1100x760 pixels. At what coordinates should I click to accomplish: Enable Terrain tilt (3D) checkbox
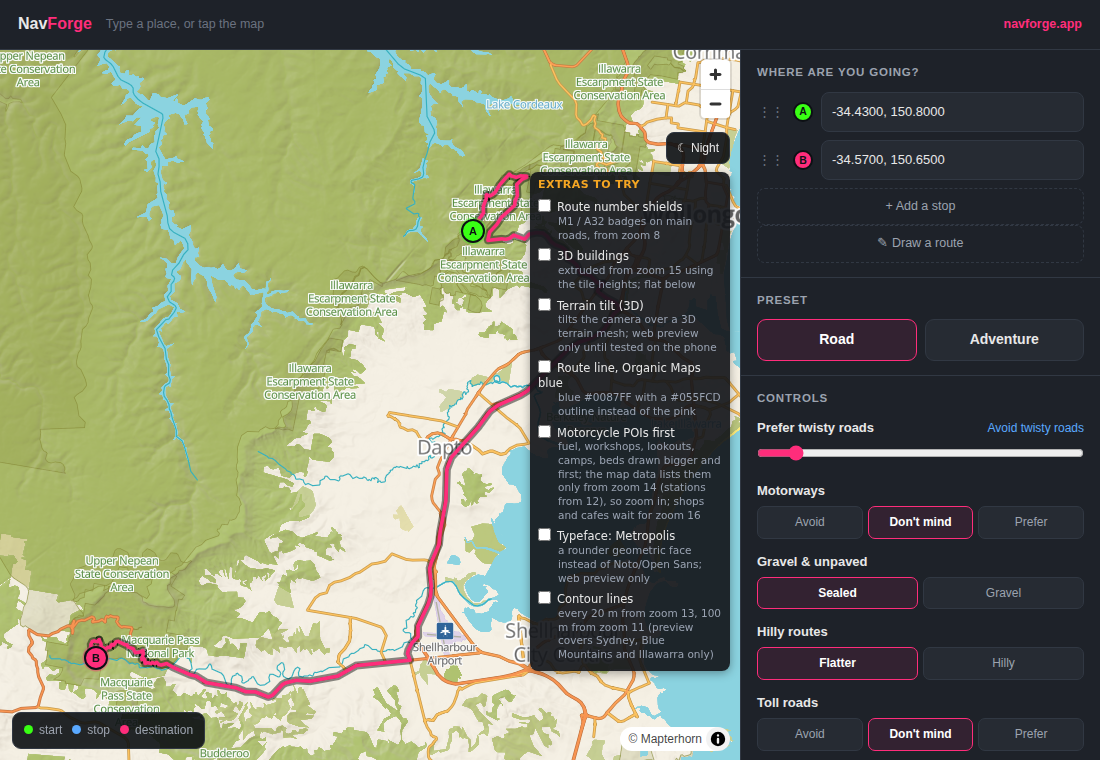click(544, 305)
